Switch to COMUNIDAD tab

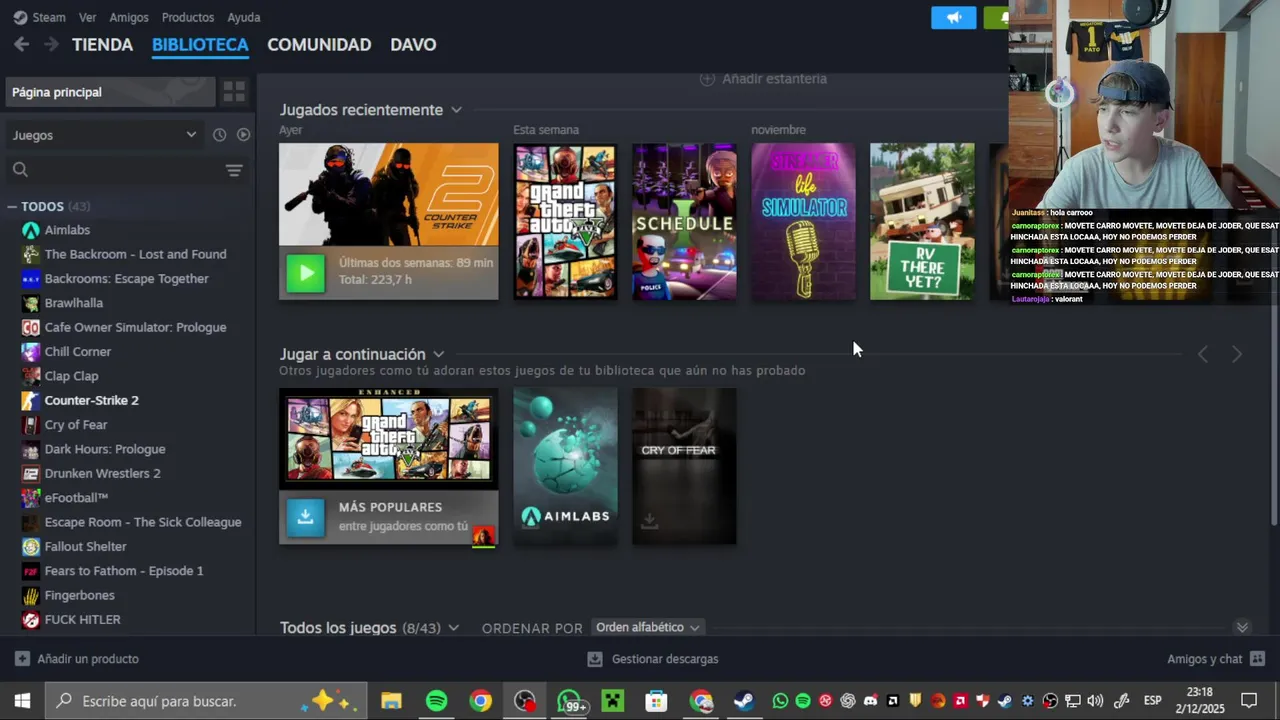pyautogui.click(x=319, y=45)
